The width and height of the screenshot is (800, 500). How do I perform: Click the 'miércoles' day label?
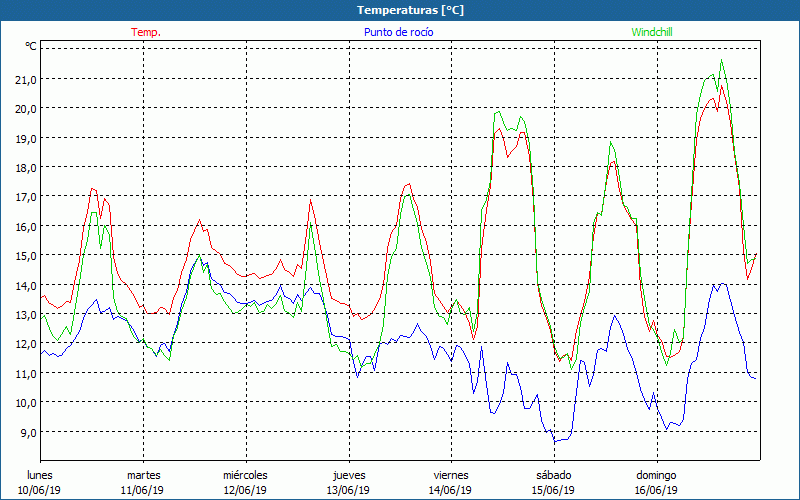pyautogui.click(x=245, y=476)
